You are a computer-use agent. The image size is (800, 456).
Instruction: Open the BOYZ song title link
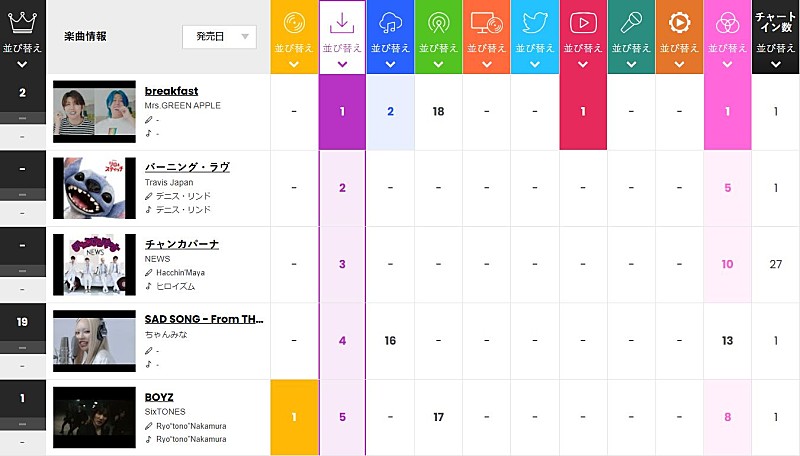pos(161,397)
